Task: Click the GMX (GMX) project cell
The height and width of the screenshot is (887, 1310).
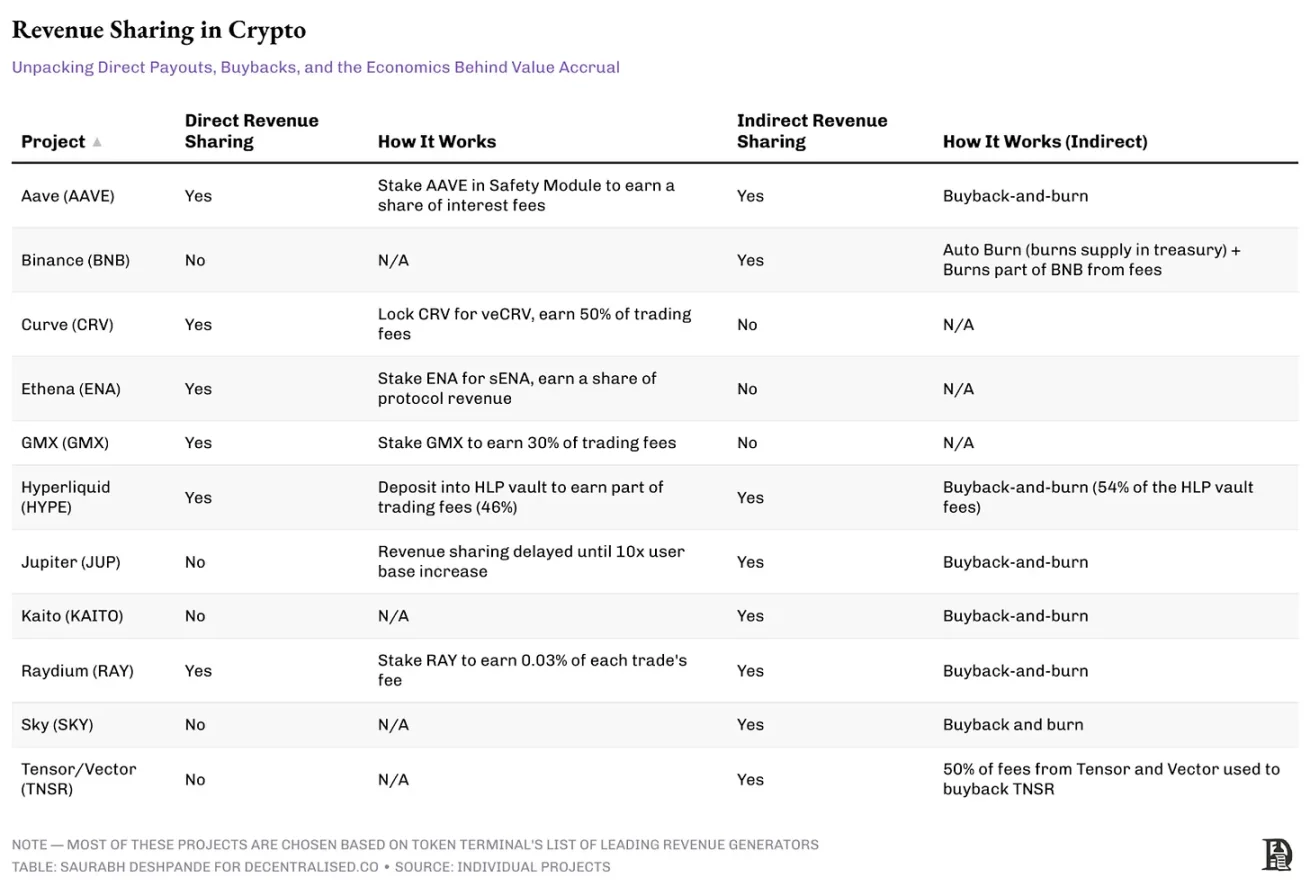Action: [x=65, y=443]
